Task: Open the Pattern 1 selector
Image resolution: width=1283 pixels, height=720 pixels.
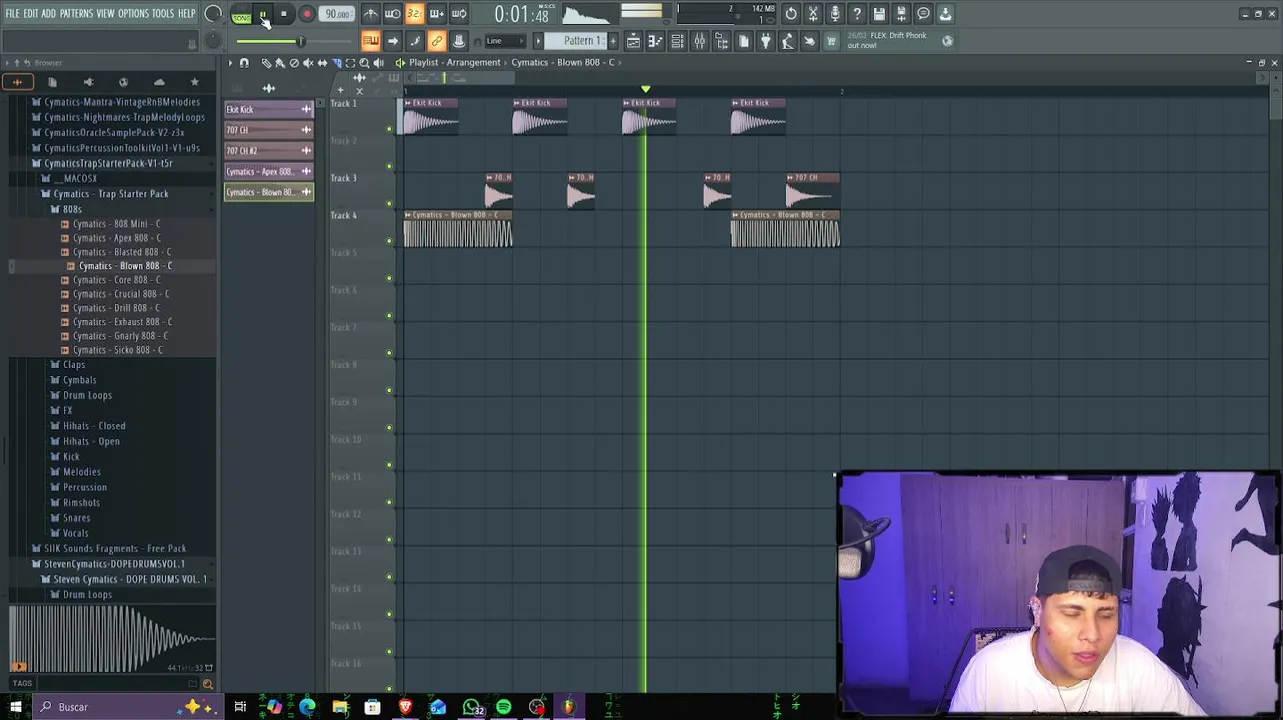Action: (x=575, y=41)
